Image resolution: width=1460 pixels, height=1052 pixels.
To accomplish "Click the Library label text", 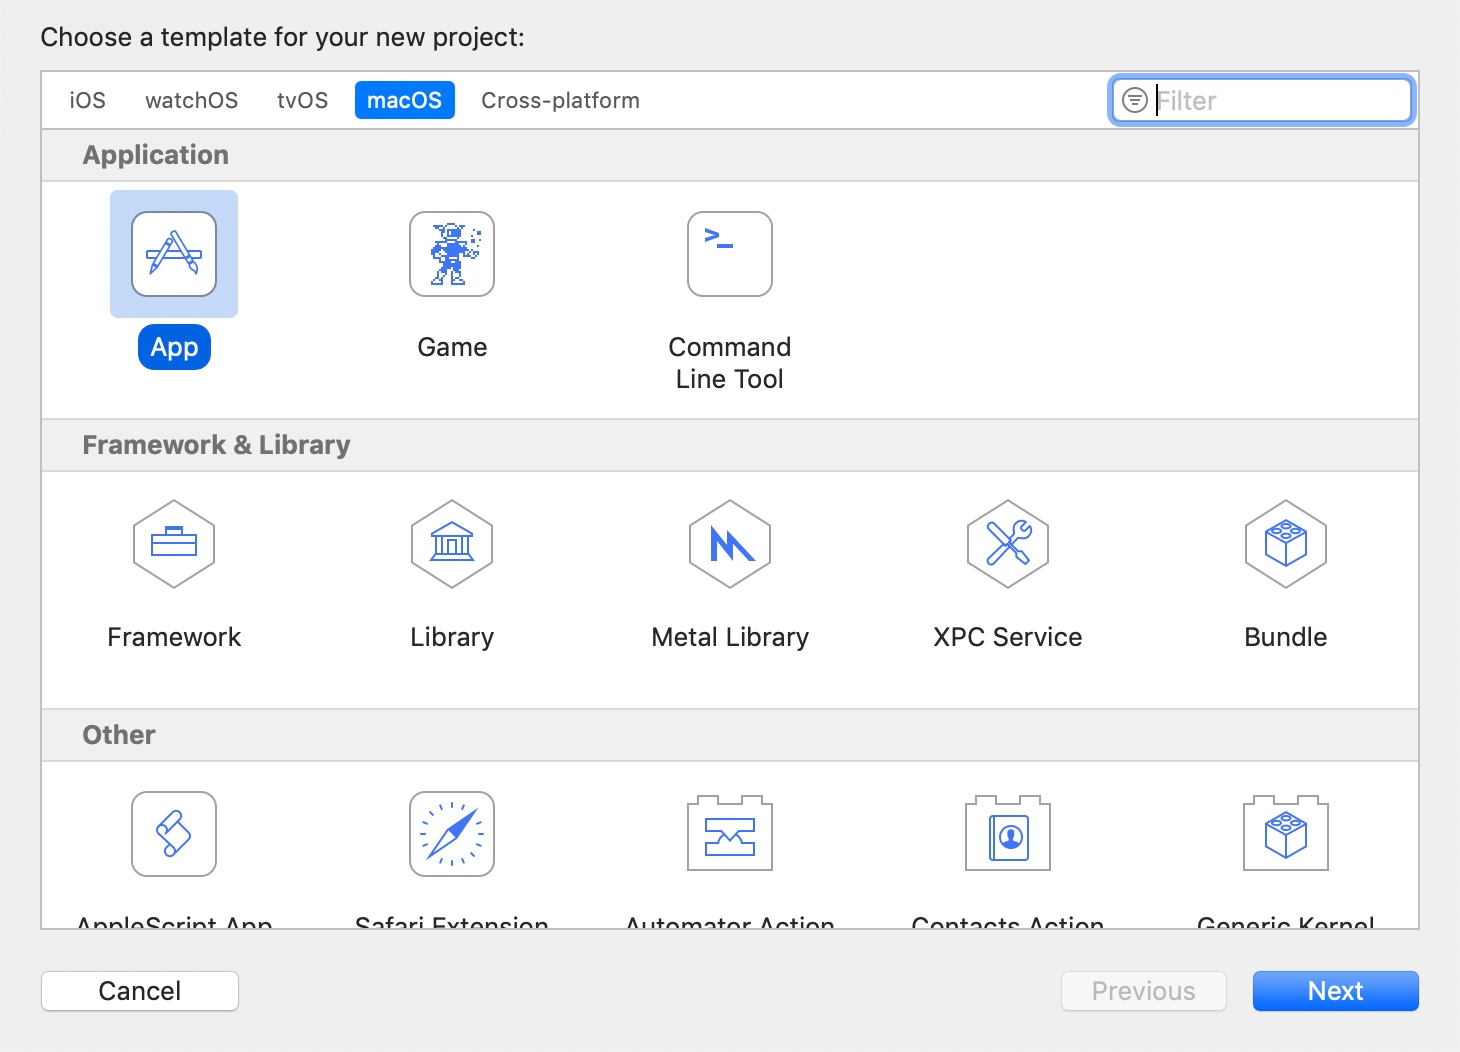I will click(x=452, y=637).
